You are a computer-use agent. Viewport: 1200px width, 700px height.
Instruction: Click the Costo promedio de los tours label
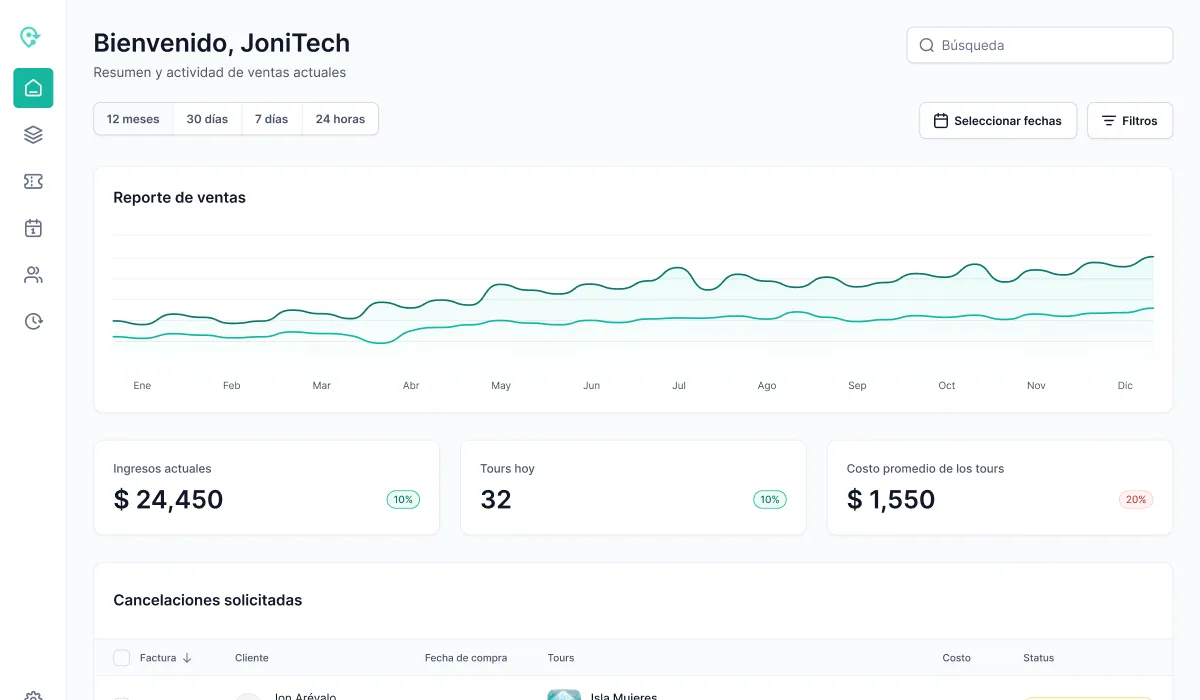pos(925,468)
